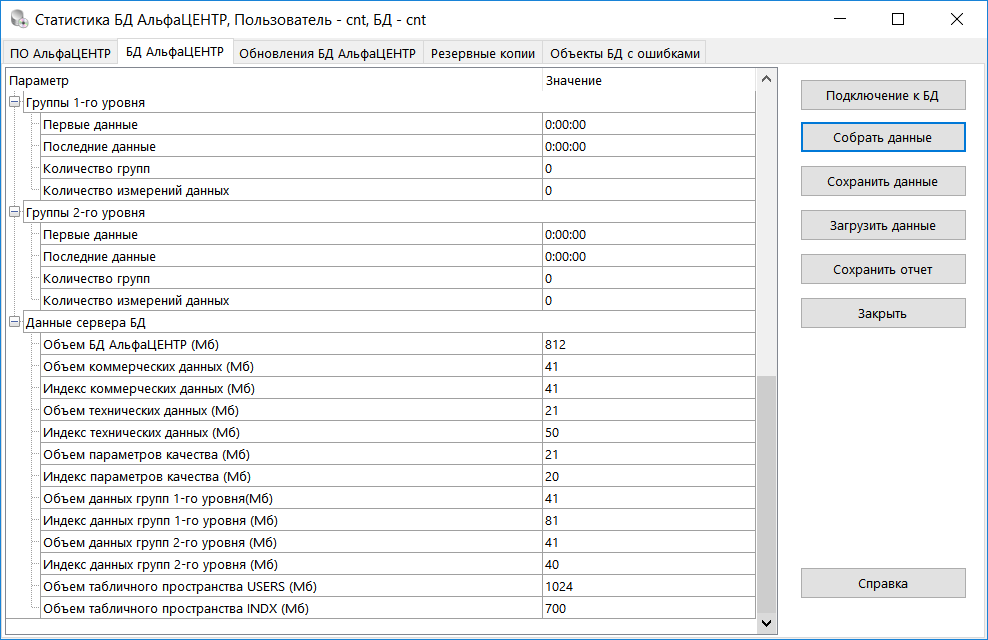Close the window with the title bar X
Screen dimensions: 988x640
(x=956, y=19)
